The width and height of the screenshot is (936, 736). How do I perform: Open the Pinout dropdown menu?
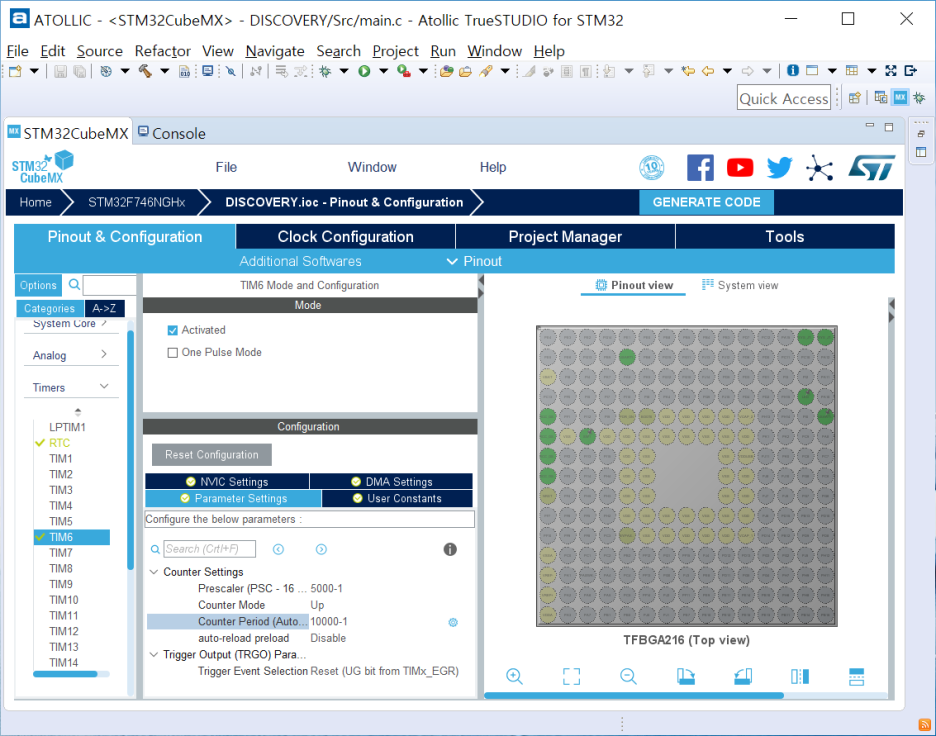475,261
